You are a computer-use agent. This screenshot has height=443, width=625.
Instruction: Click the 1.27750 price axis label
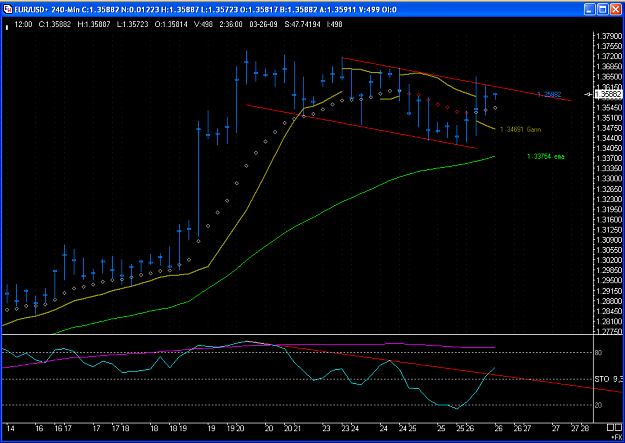tap(609, 331)
